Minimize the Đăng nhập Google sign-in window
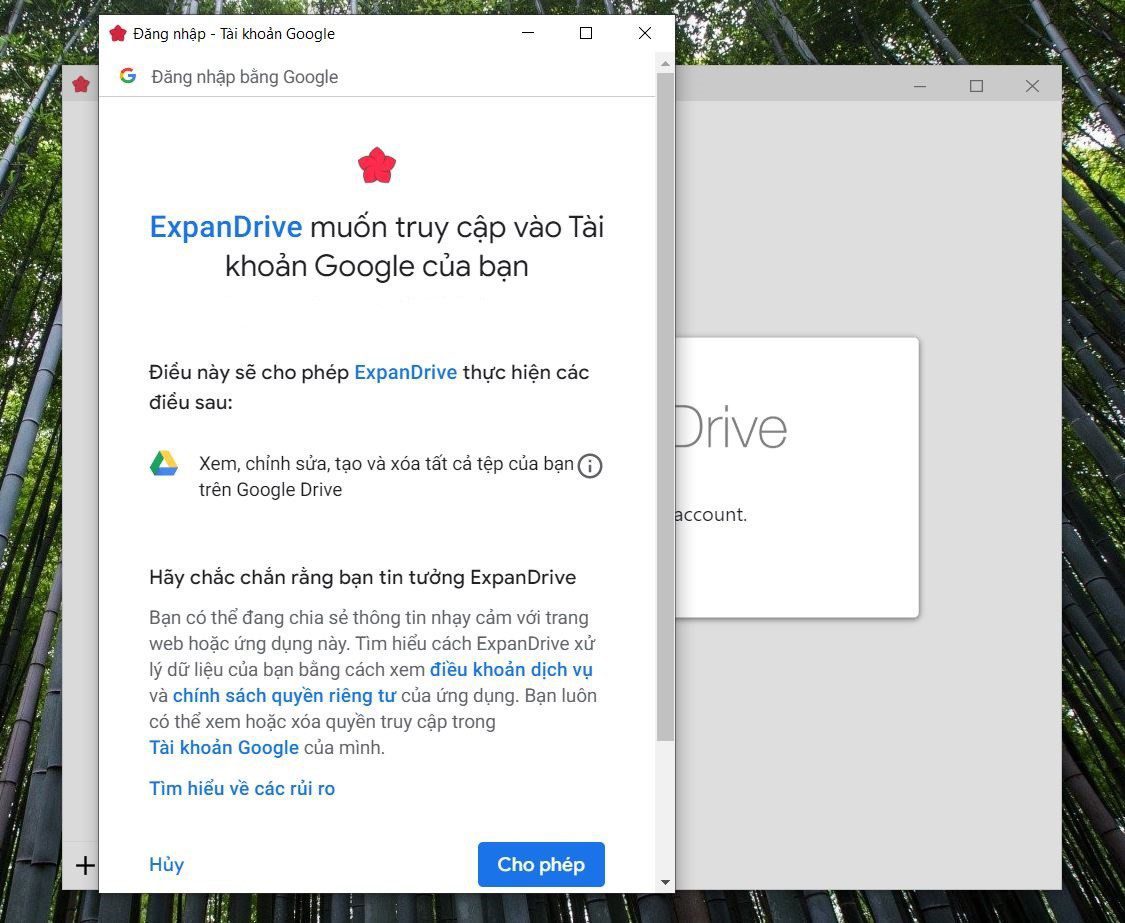The width and height of the screenshot is (1125, 923). click(528, 33)
